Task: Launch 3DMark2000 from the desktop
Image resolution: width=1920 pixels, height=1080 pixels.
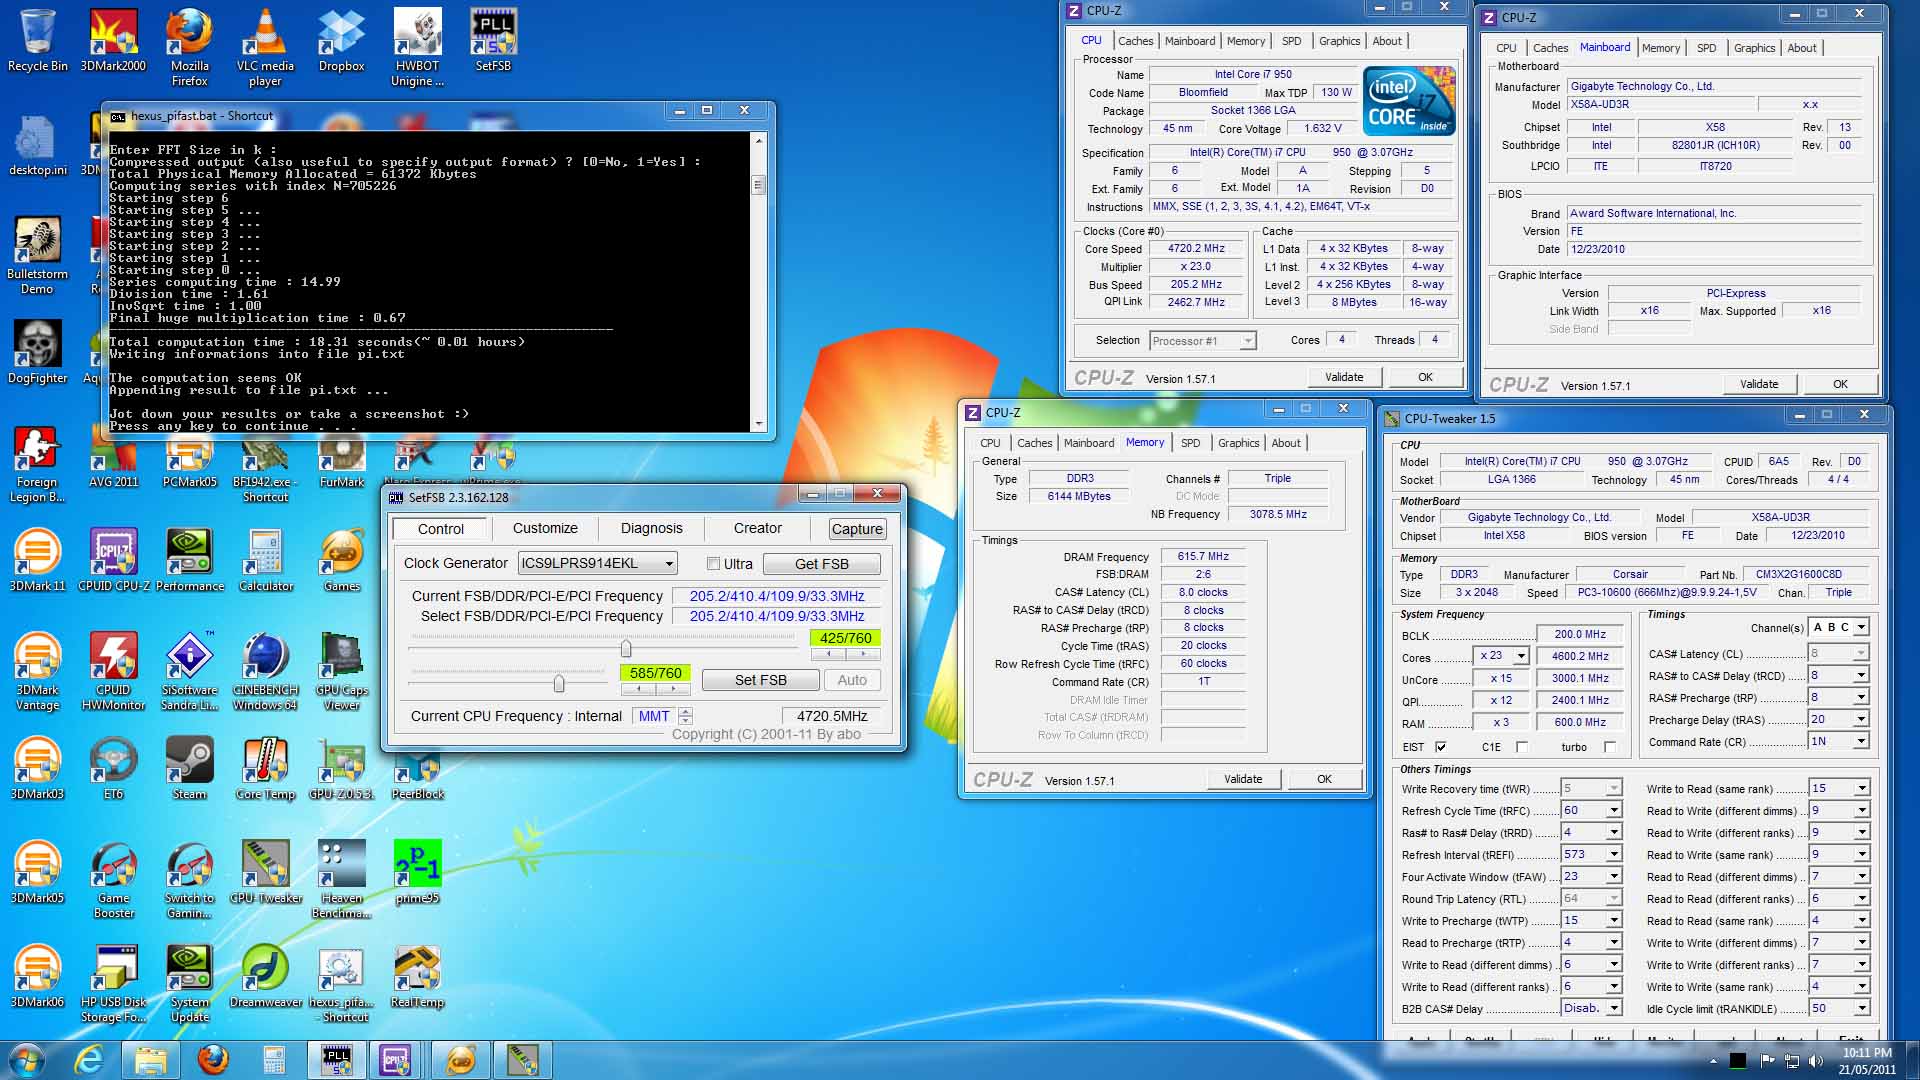Action: click(113, 41)
